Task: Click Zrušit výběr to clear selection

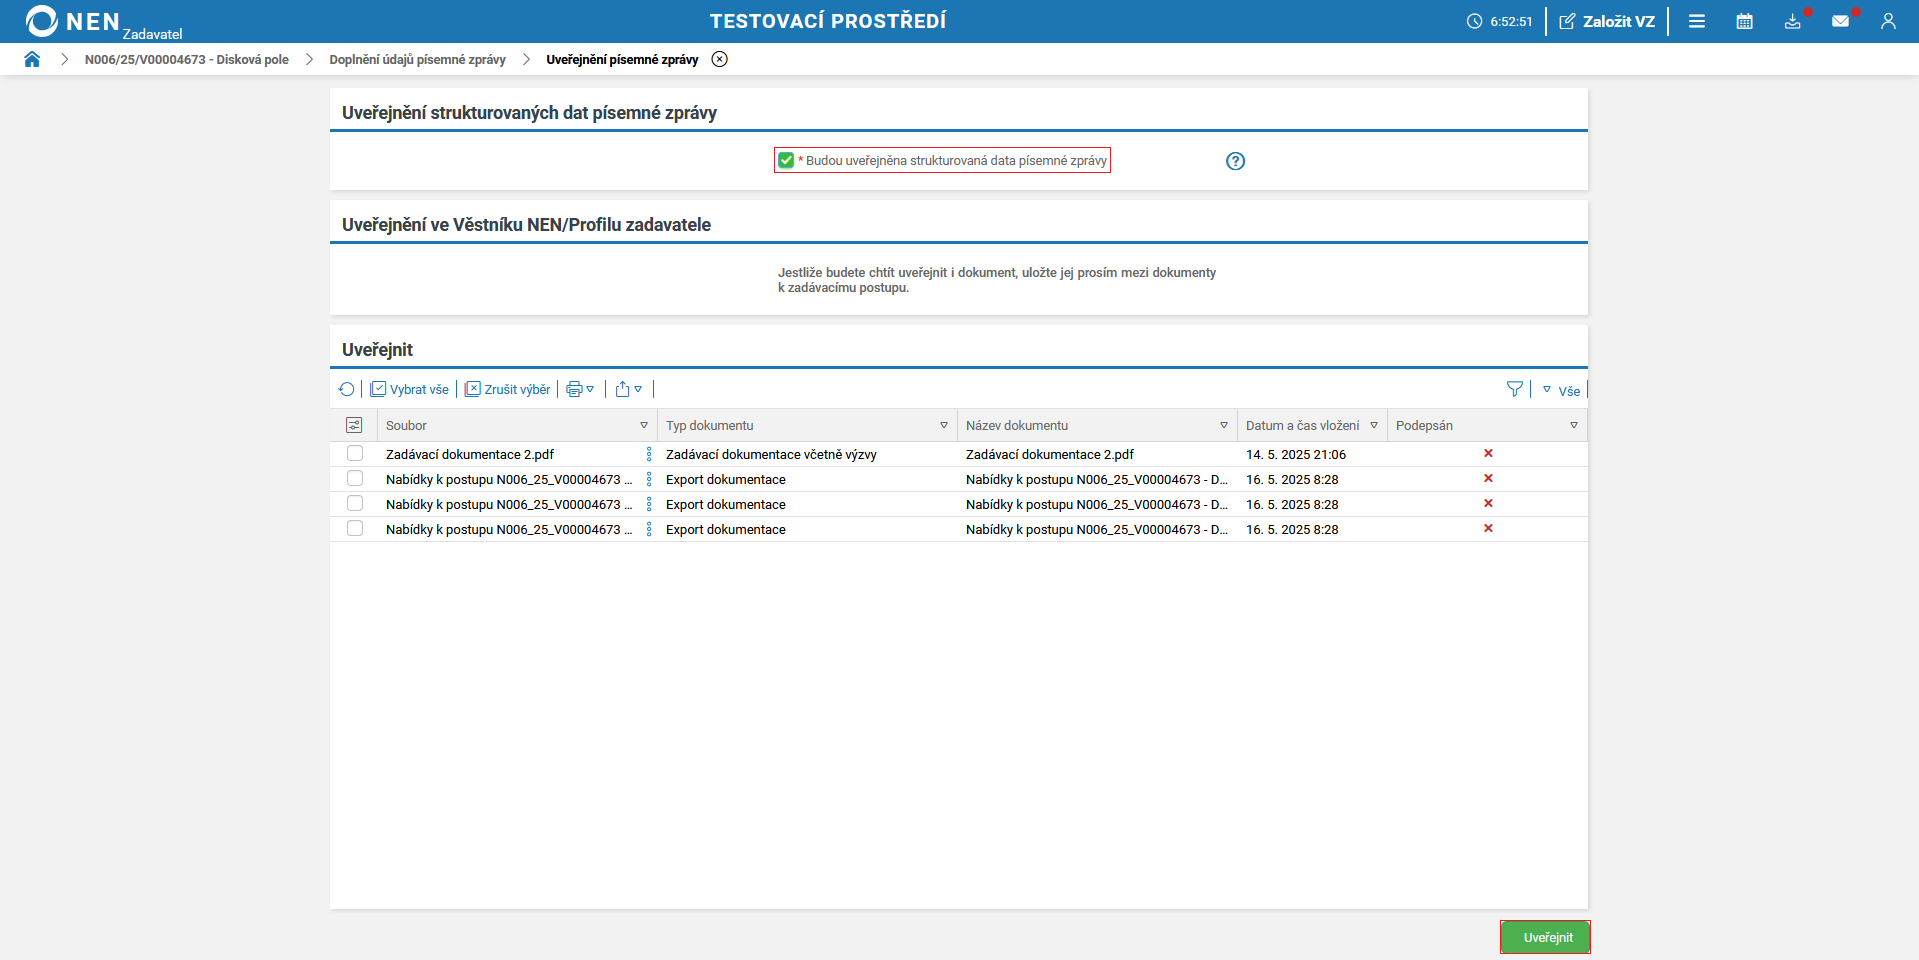Action: [508, 389]
